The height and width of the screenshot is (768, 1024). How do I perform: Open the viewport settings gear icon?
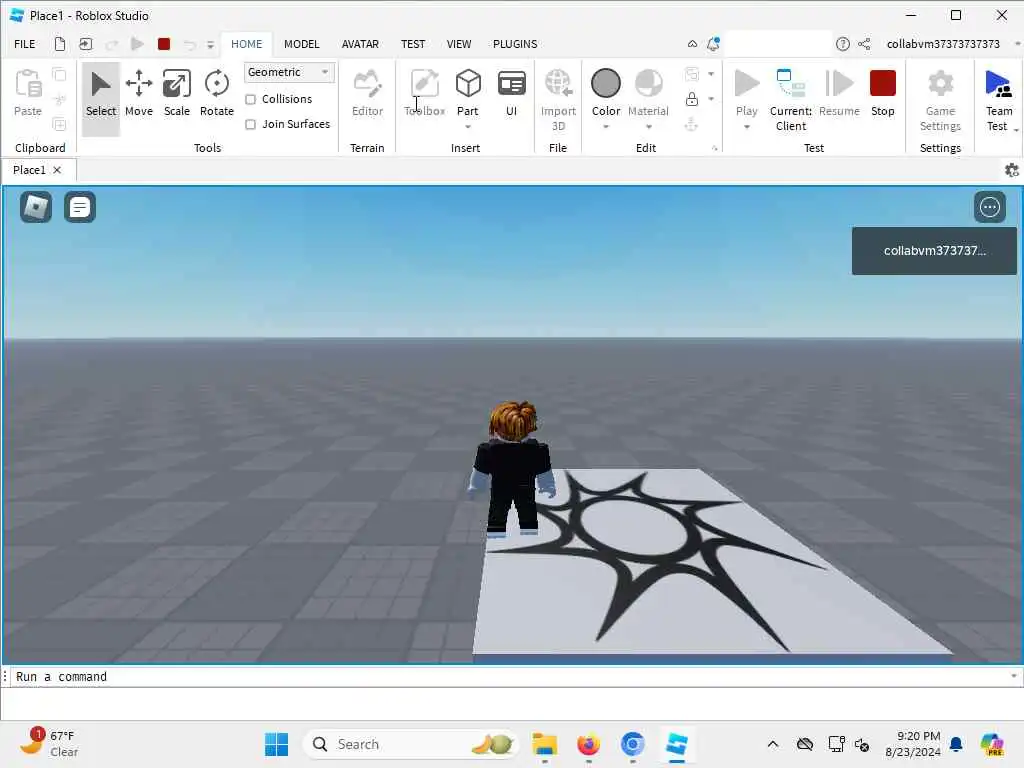point(1012,170)
